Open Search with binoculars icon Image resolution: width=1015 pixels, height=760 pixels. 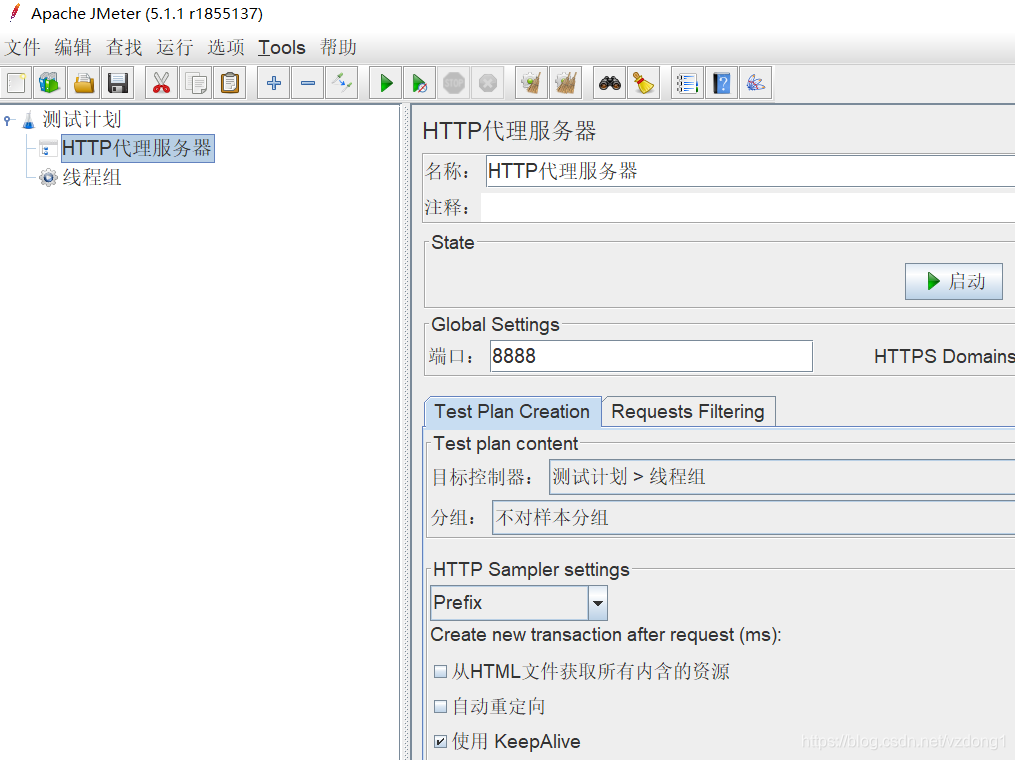[x=610, y=83]
